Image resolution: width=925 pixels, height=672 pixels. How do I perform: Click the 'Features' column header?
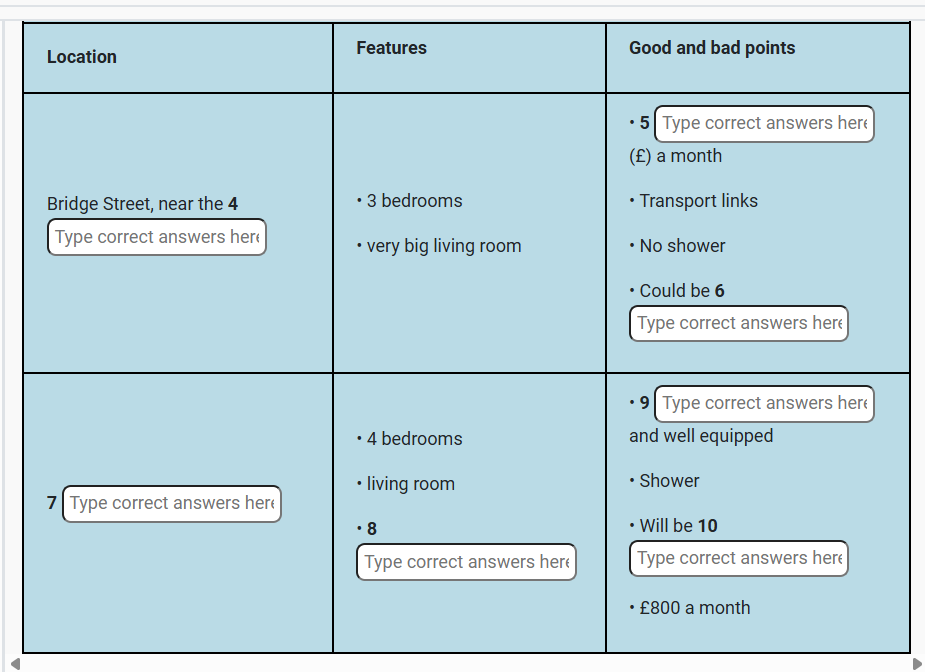(x=391, y=48)
